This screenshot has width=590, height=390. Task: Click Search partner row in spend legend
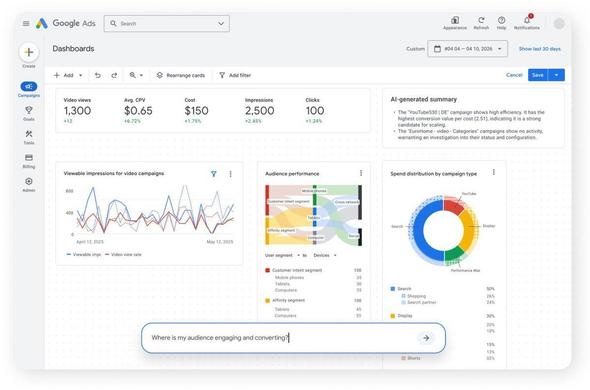tap(448, 302)
